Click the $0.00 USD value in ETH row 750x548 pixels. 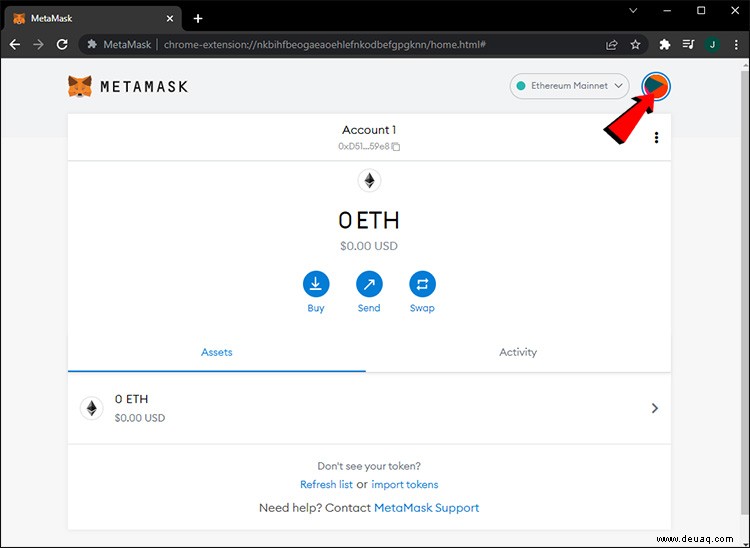(x=140, y=418)
